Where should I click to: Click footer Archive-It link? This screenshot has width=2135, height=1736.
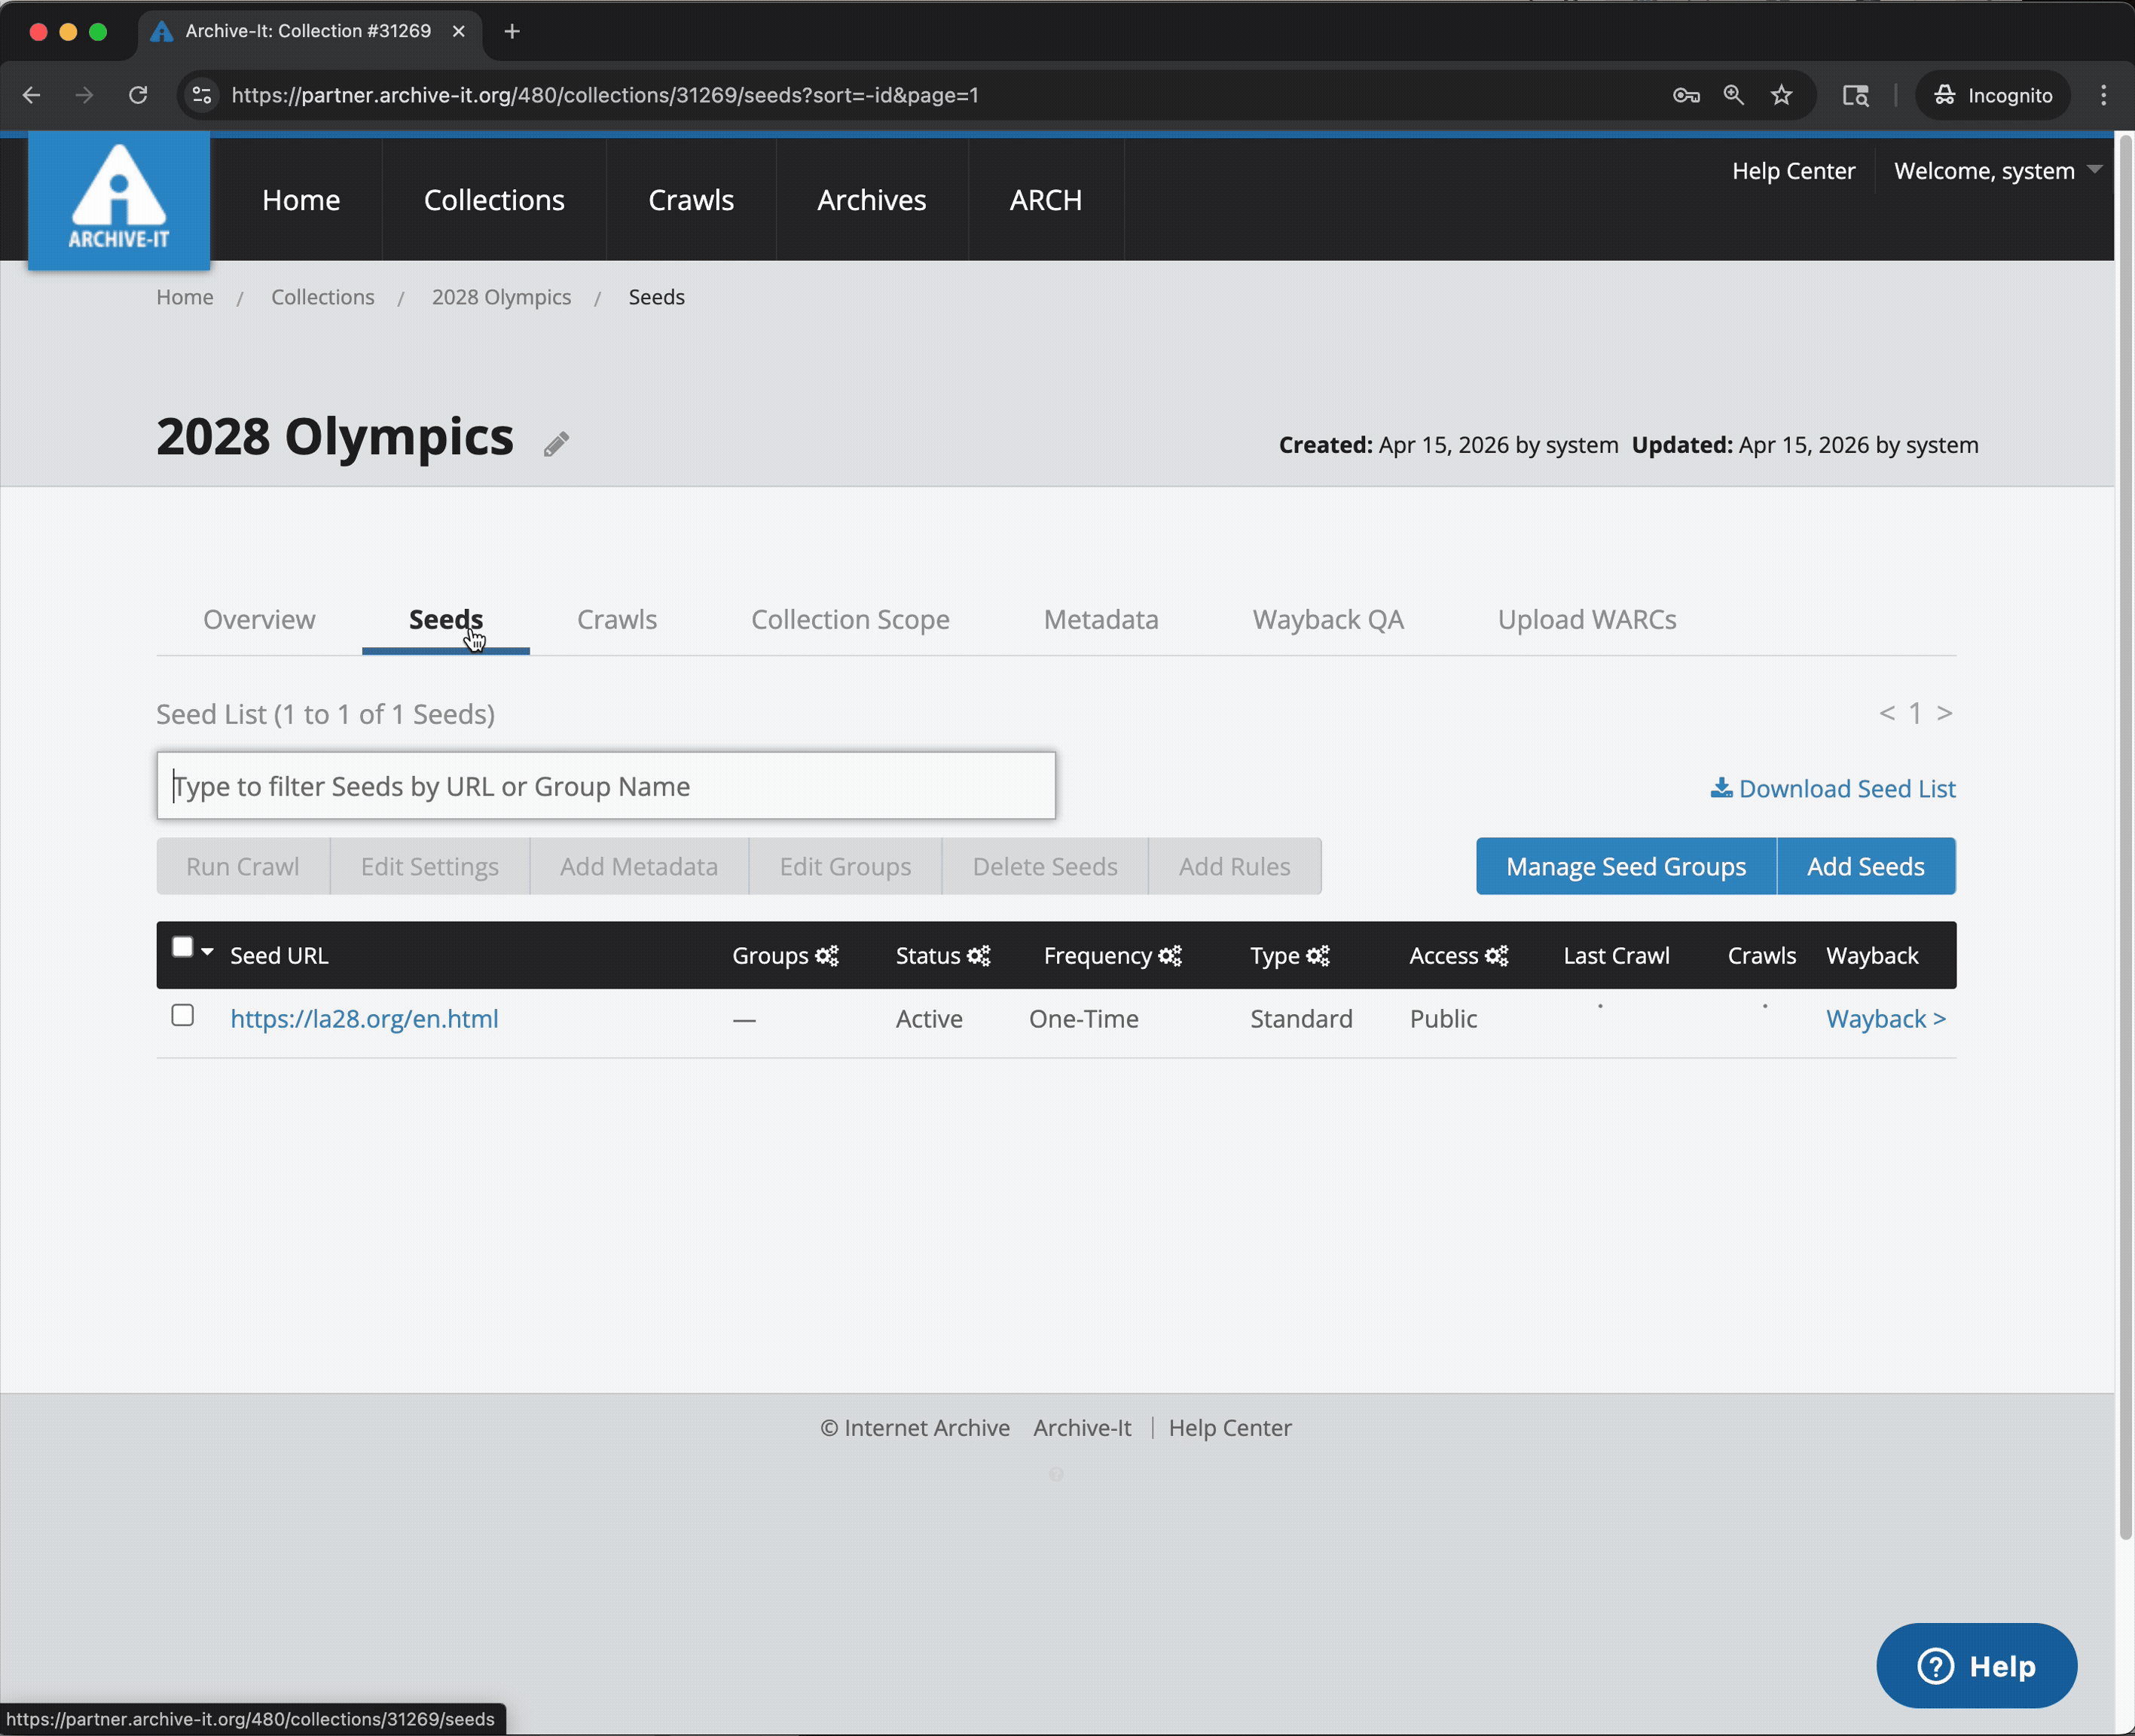pyautogui.click(x=1082, y=1428)
